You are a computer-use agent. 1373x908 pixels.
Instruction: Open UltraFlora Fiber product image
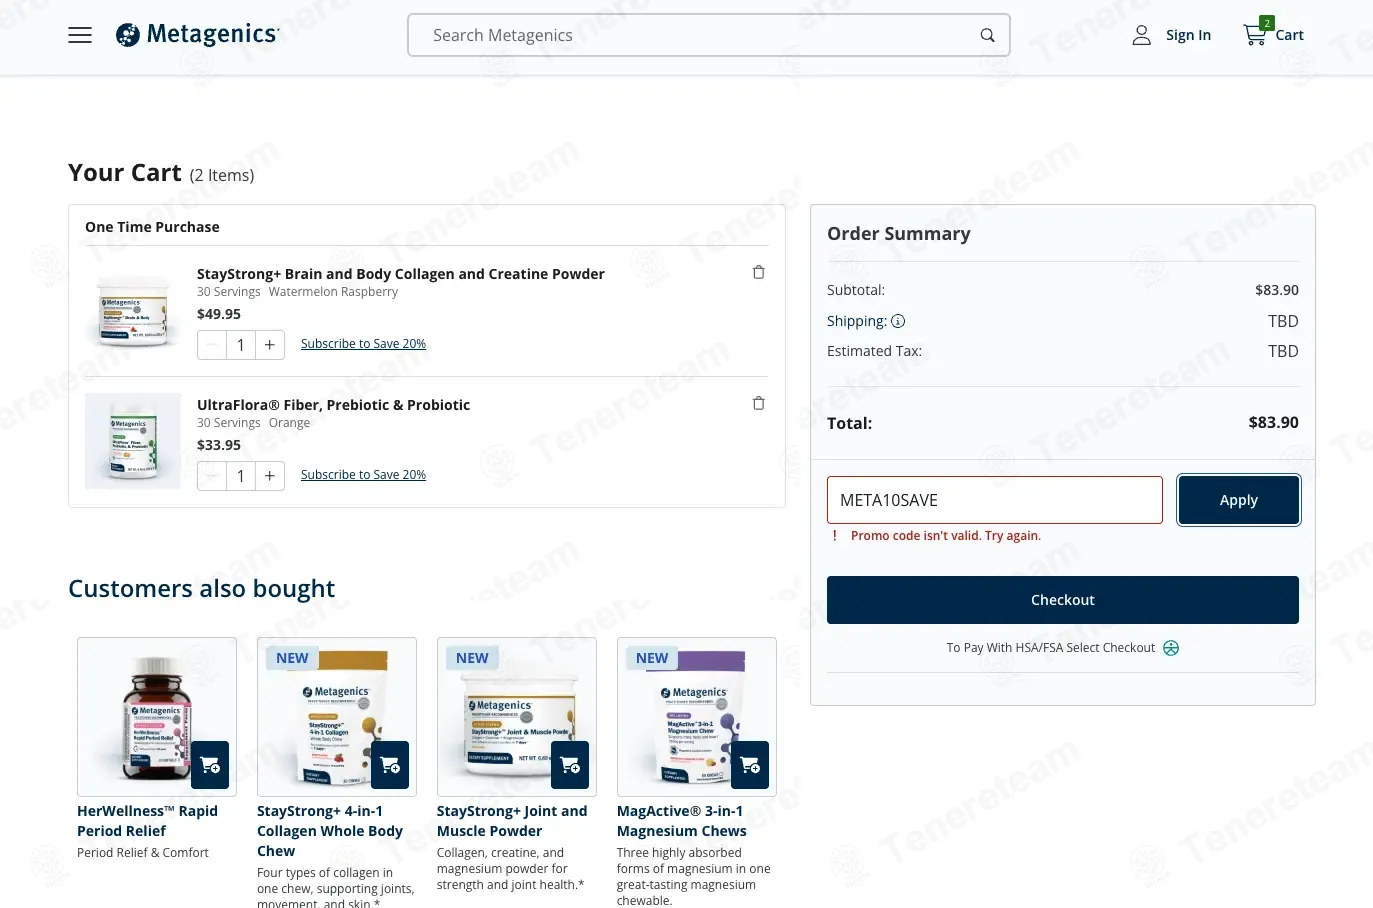tap(133, 441)
